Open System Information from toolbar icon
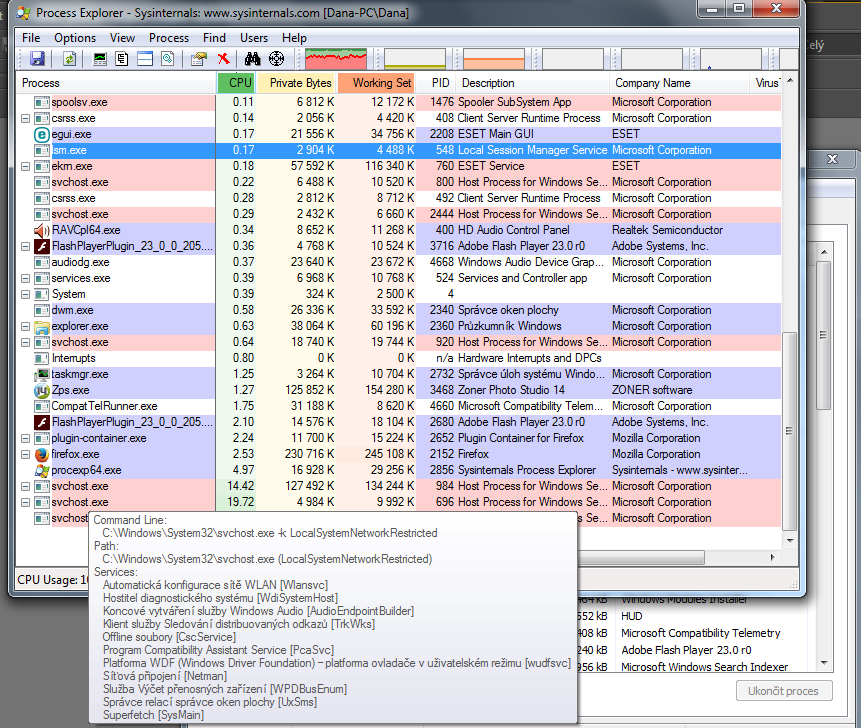This screenshot has width=861, height=728. [x=100, y=60]
